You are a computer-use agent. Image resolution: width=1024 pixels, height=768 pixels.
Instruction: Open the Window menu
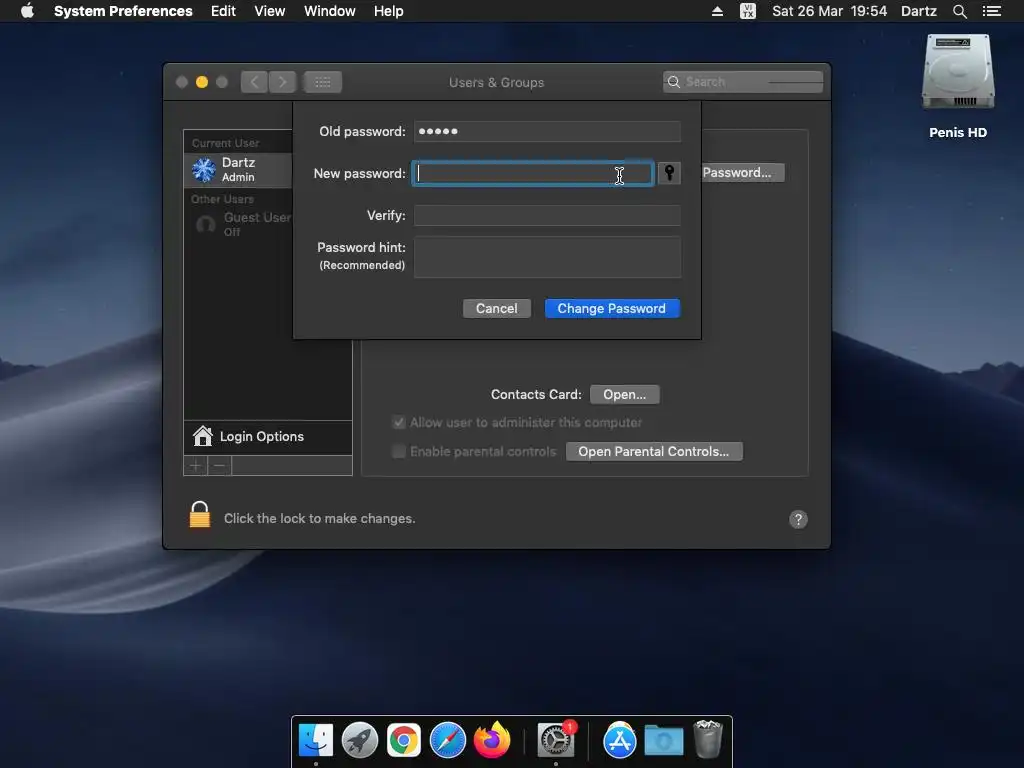330,11
